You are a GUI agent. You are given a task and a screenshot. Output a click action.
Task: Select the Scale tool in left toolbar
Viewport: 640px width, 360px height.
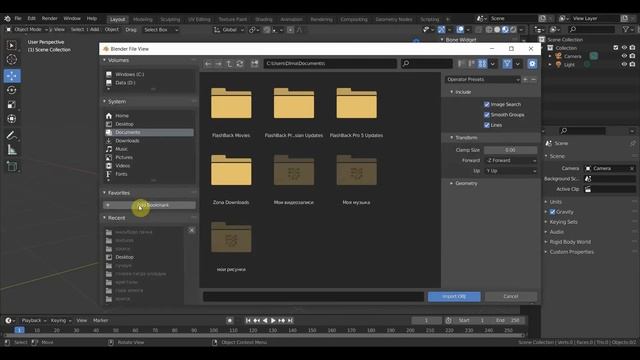(11, 104)
